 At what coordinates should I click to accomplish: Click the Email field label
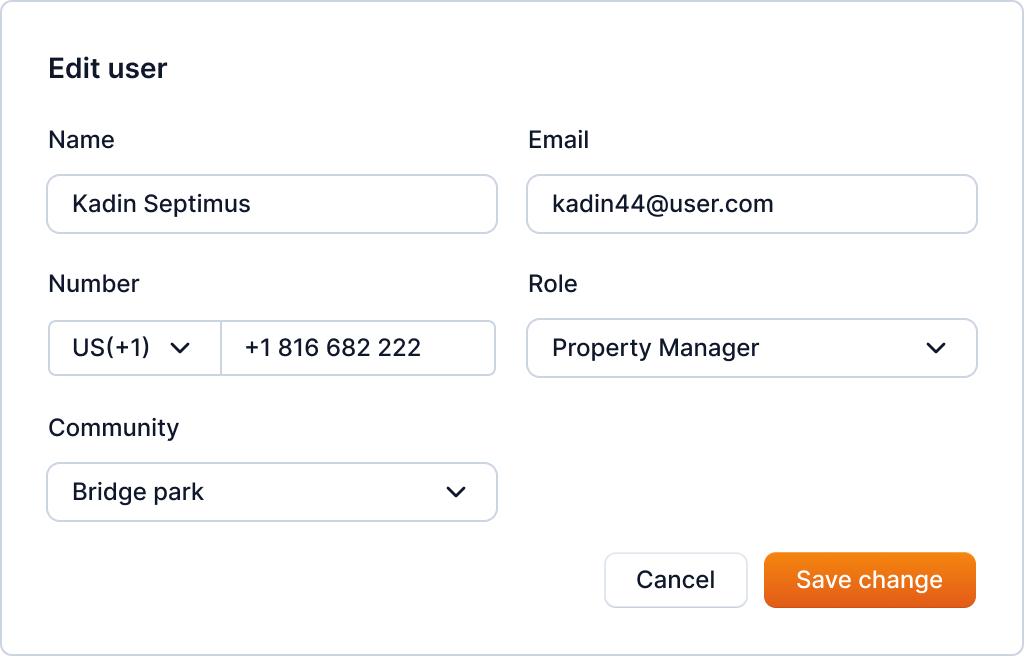558,140
